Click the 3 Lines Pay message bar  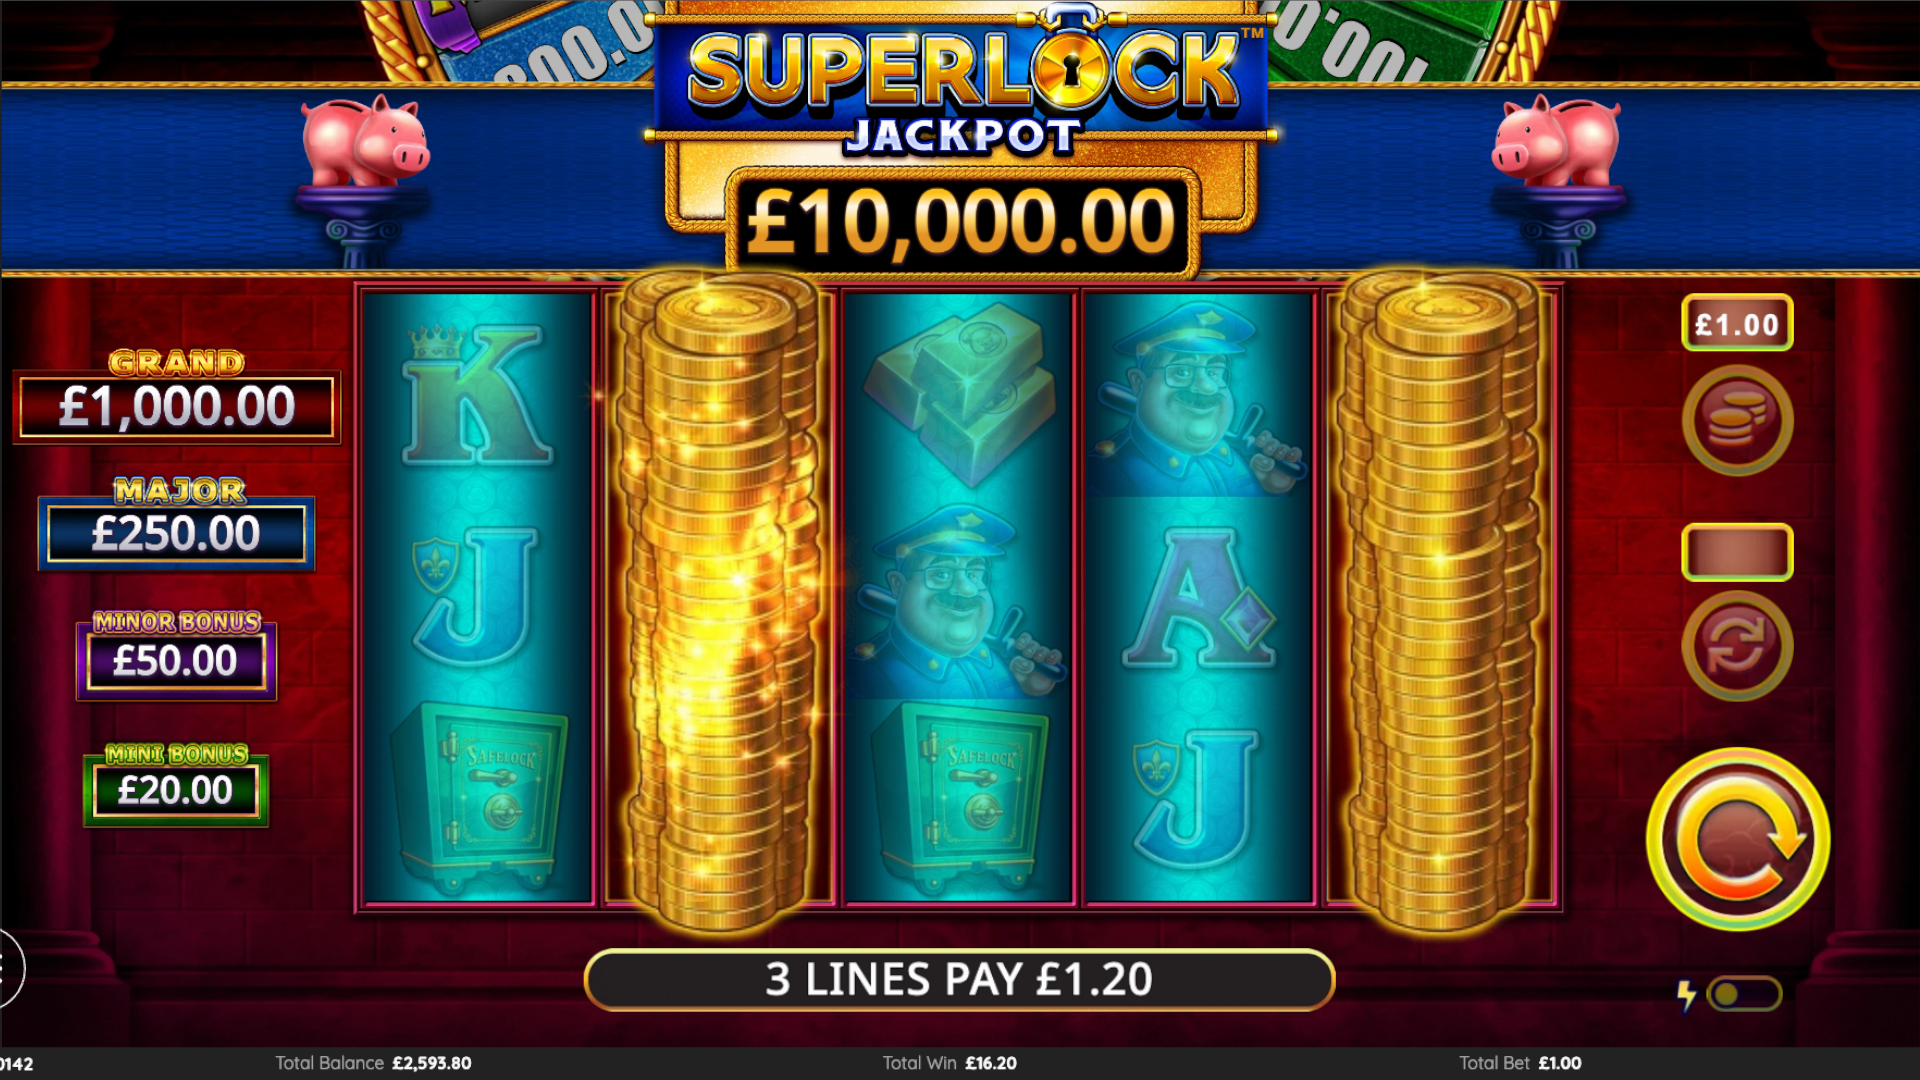click(960, 980)
